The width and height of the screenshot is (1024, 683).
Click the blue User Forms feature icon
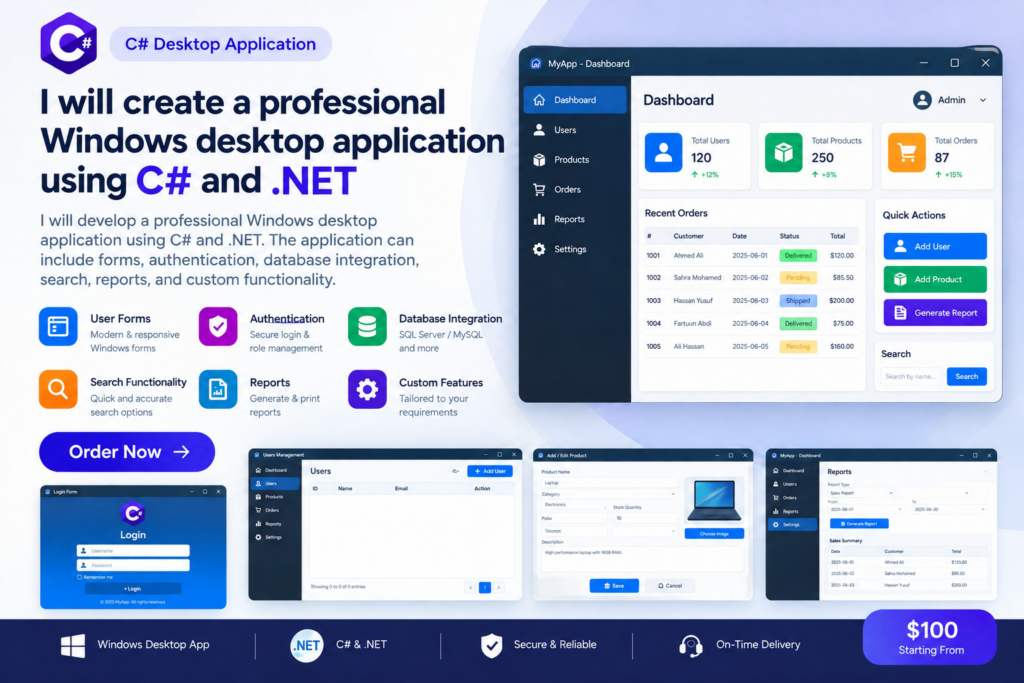(x=58, y=326)
